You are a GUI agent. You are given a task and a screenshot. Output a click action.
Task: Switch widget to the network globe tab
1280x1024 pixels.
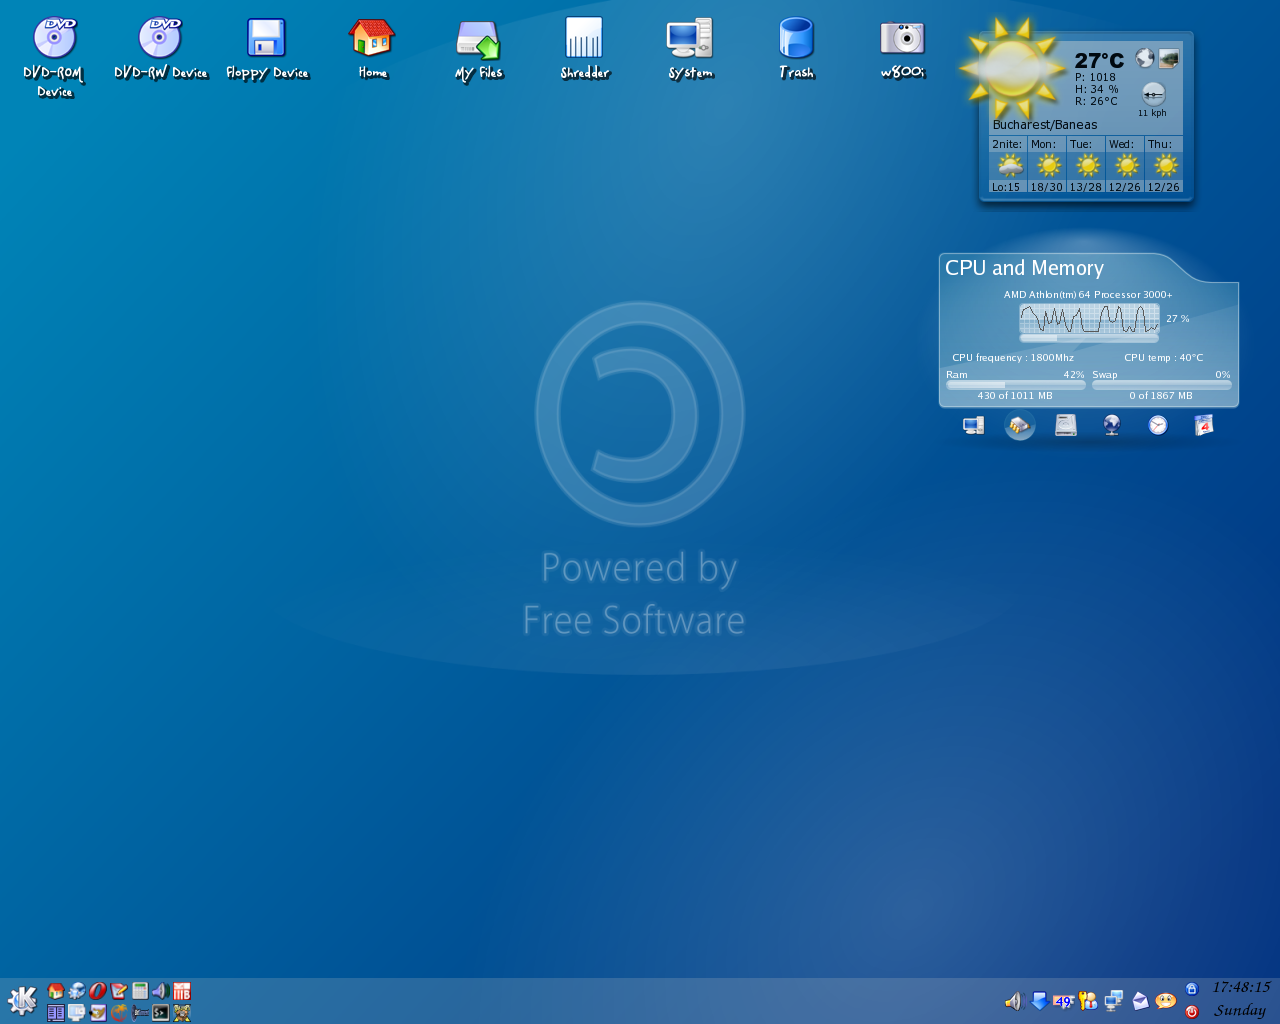pyautogui.click(x=1112, y=426)
